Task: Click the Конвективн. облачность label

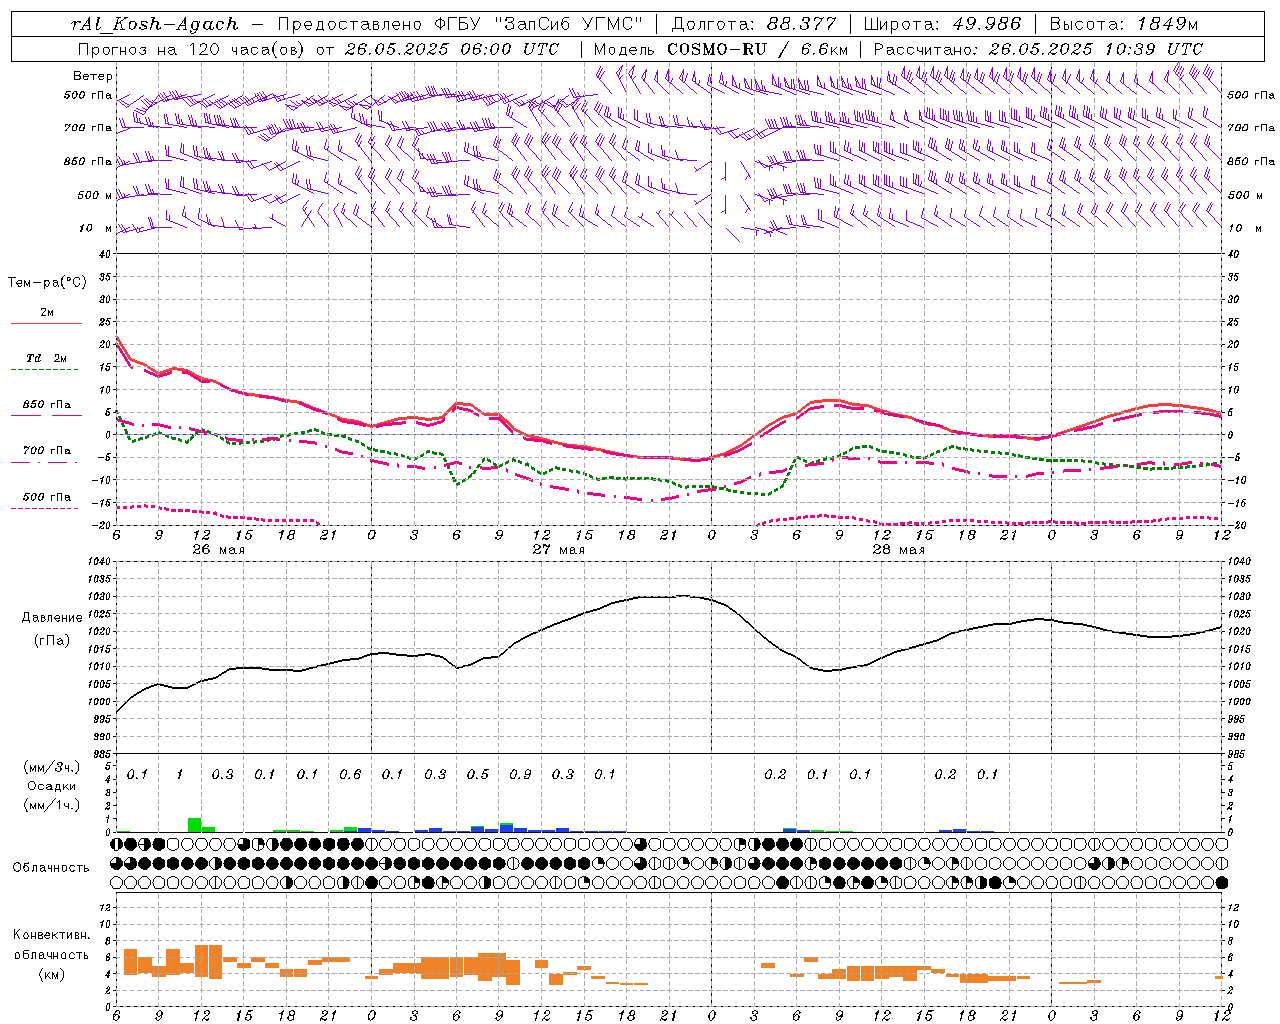Action: [x=51, y=954]
